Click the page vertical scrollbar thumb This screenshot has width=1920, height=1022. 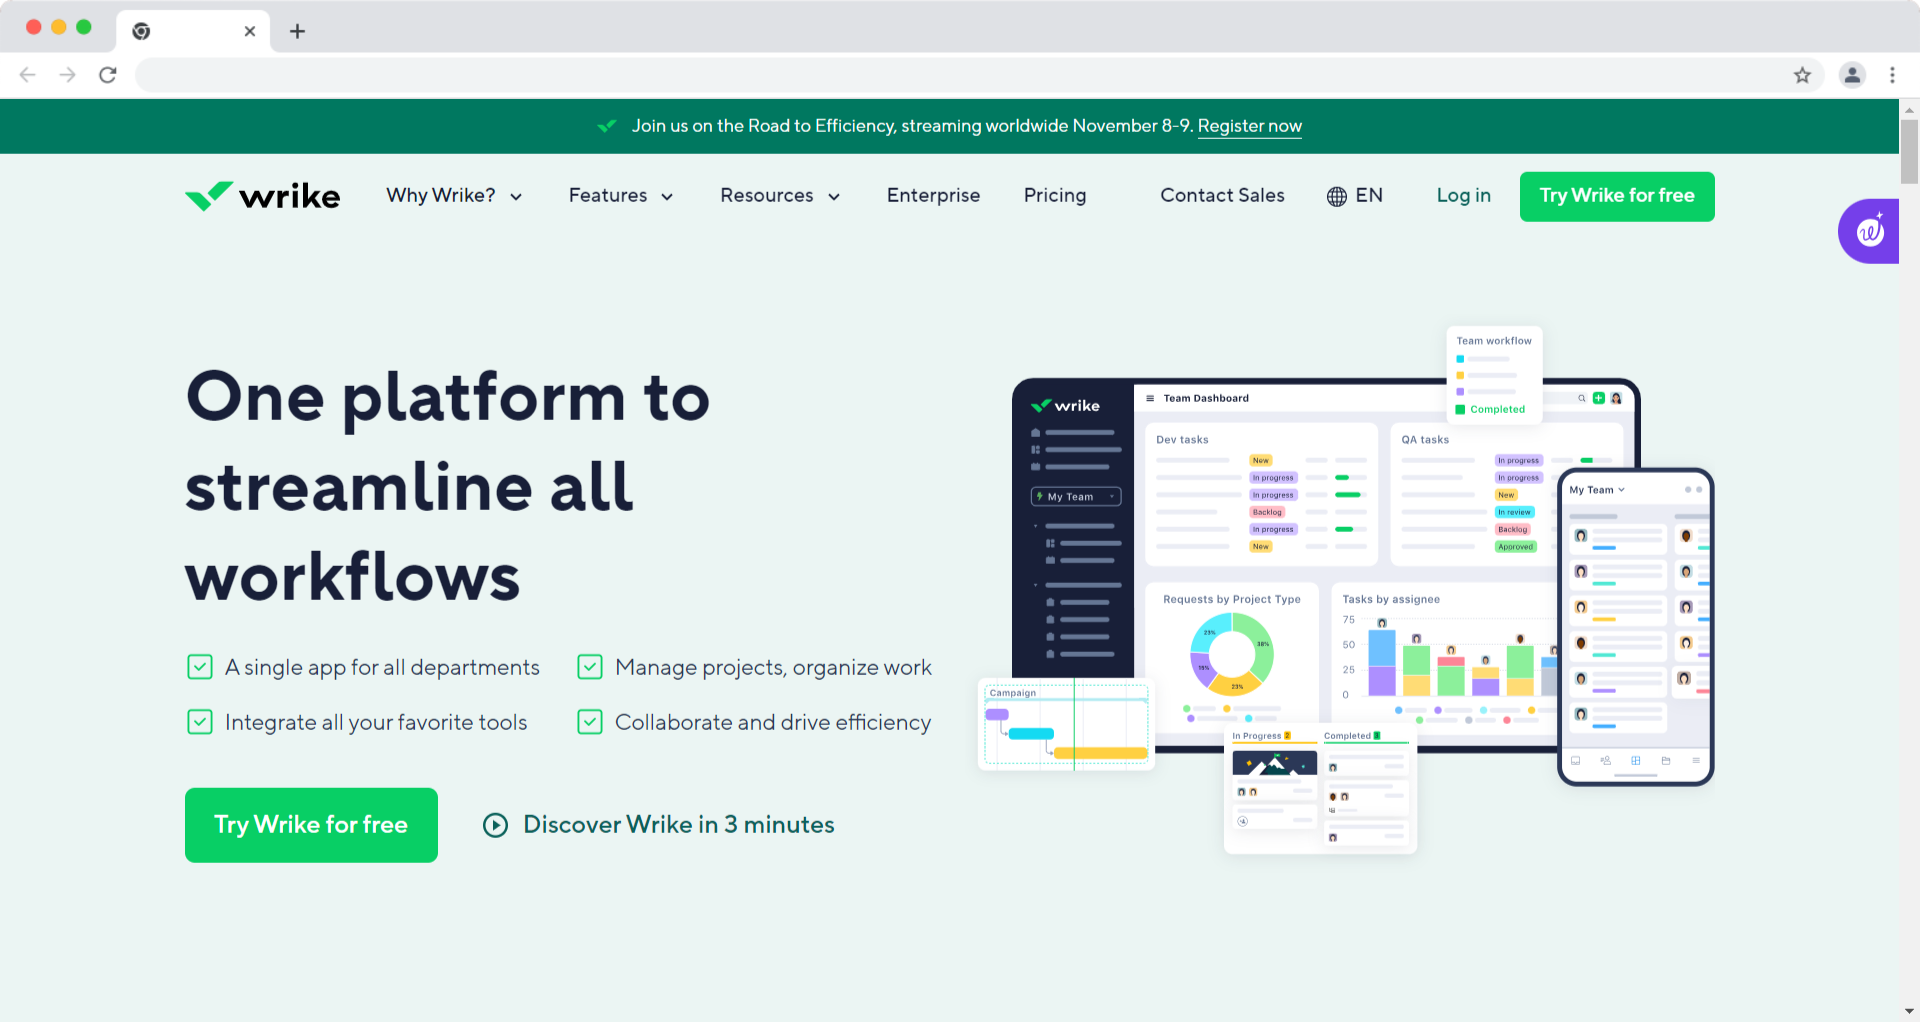[1909, 152]
